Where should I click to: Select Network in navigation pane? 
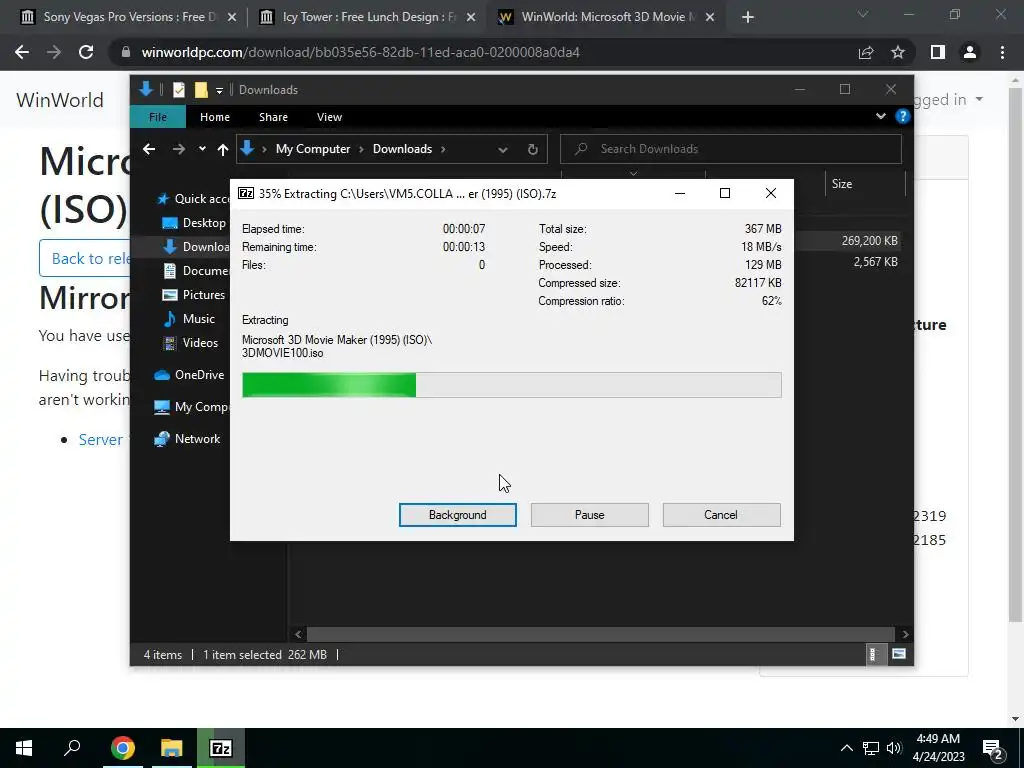187,439
